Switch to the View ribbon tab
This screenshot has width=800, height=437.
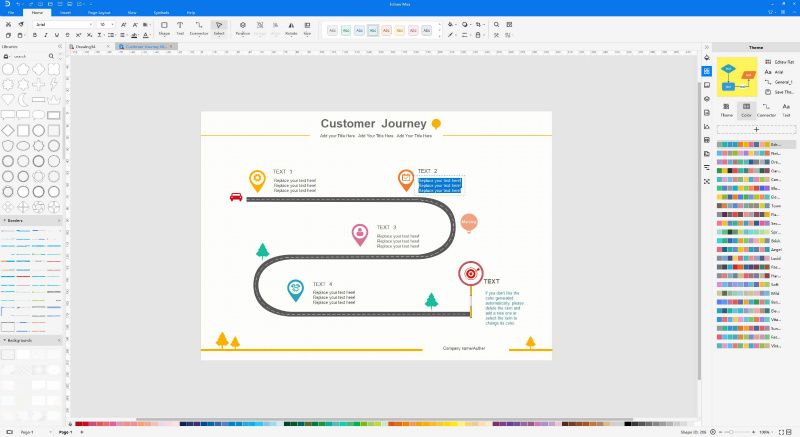pyautogui.click(x=132, y=12)
